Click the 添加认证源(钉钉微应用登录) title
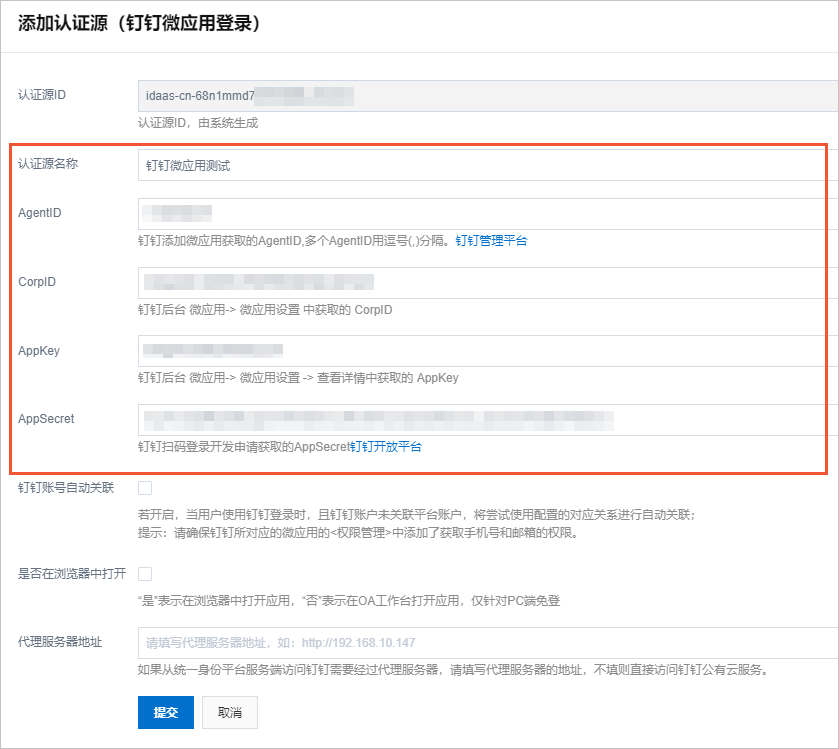This screenshot has height=749, width=839. pos(139,24)
